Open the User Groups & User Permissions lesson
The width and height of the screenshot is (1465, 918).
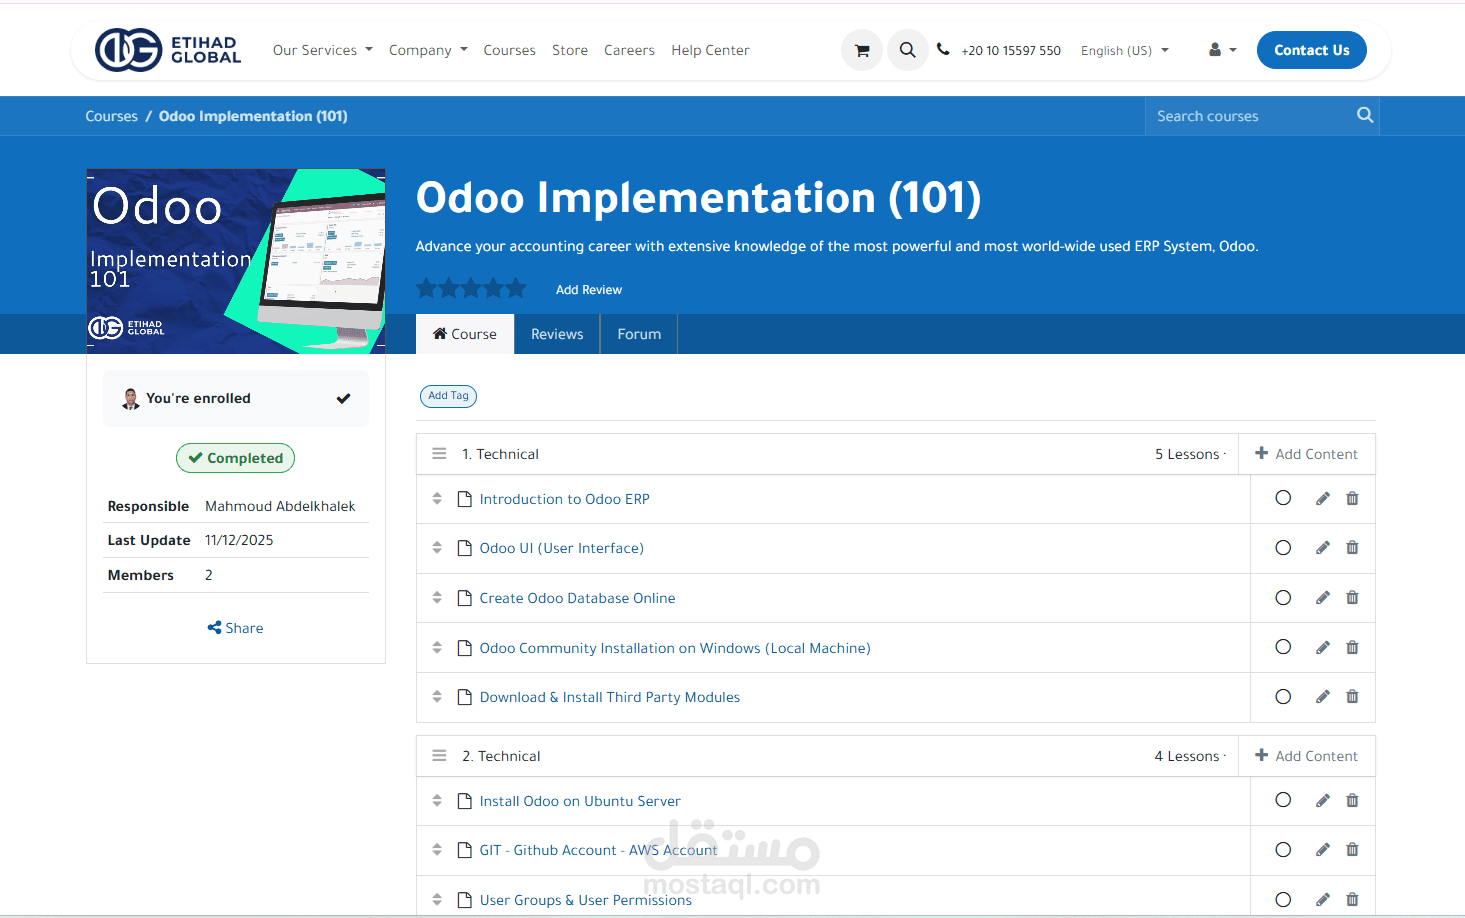click(x=585, y=900)
